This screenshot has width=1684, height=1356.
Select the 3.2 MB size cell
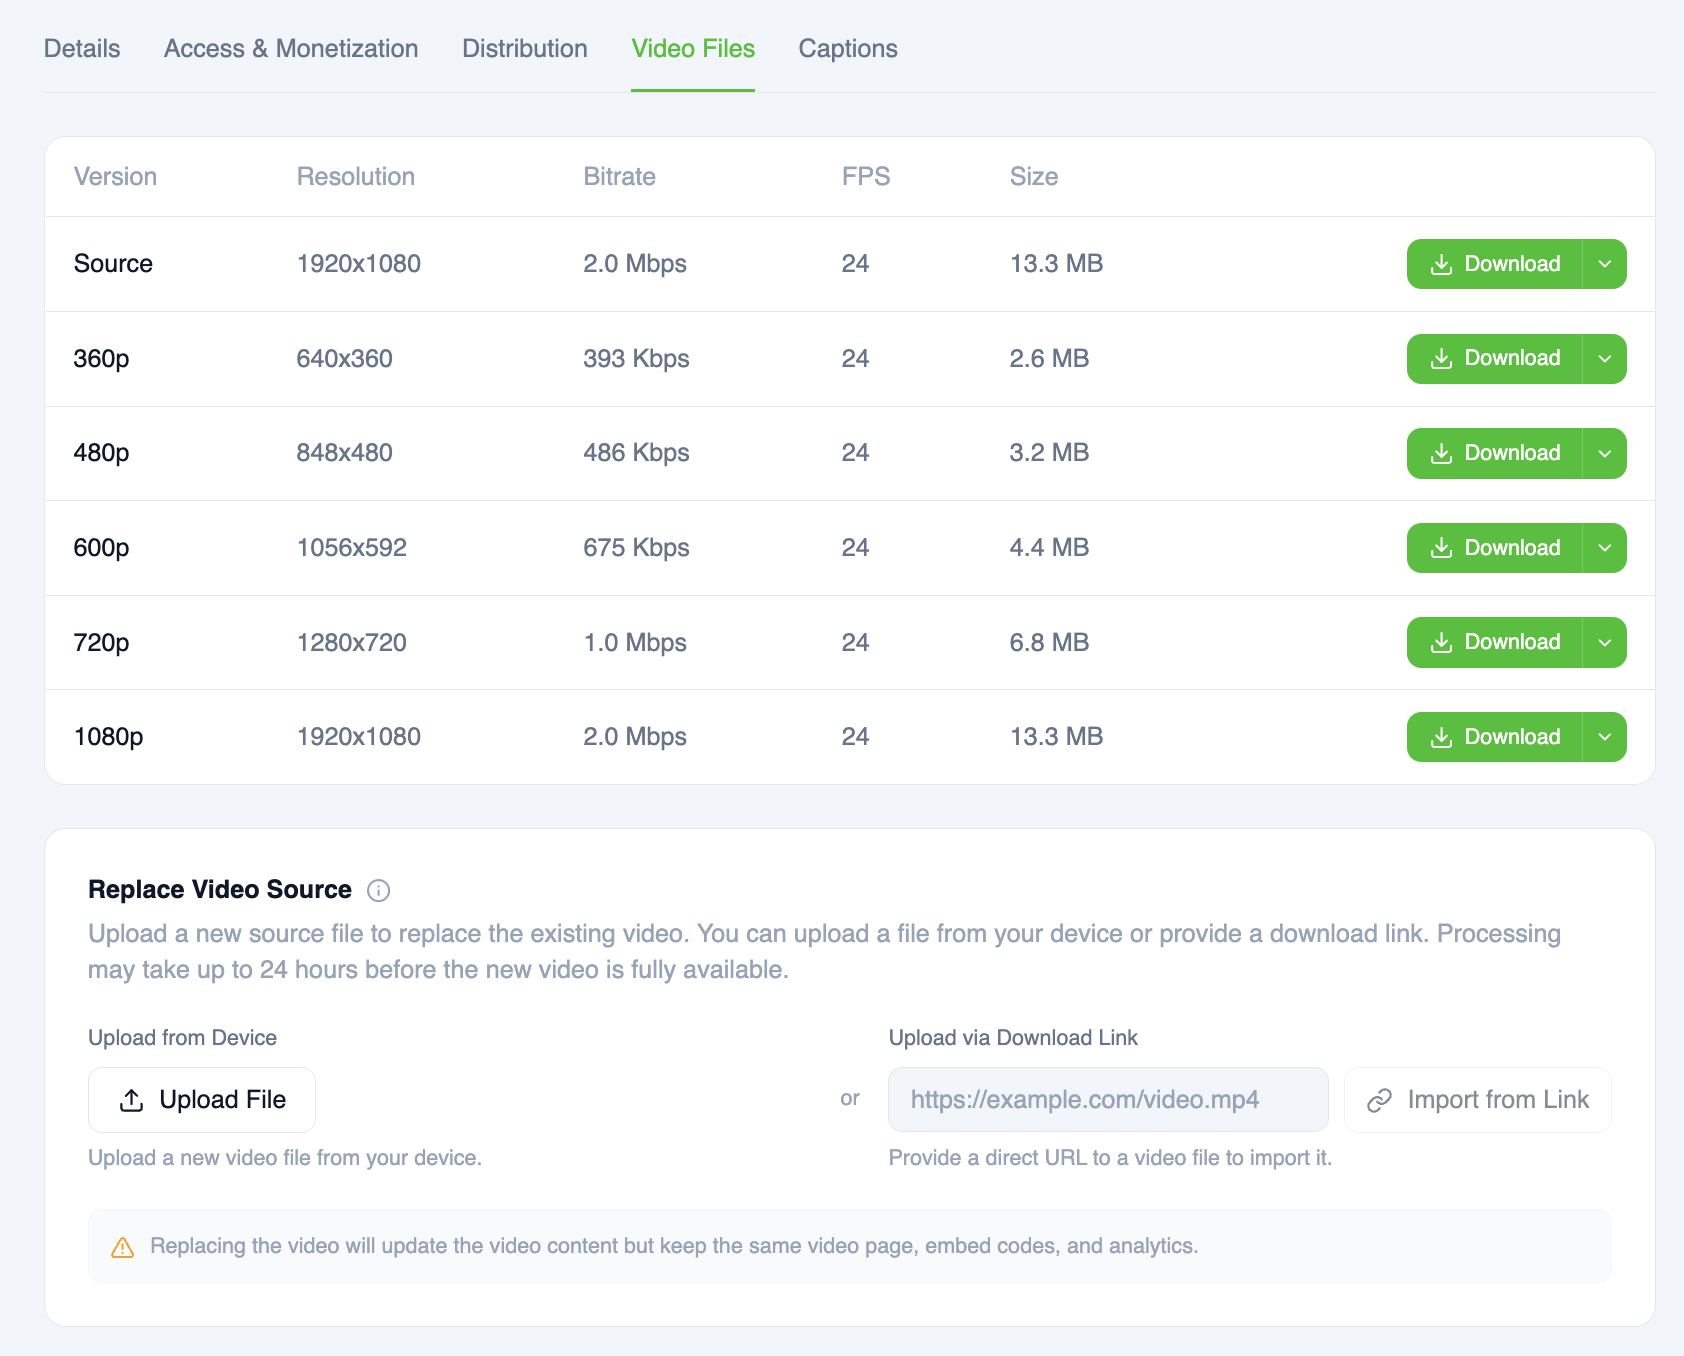(1049, 453)
